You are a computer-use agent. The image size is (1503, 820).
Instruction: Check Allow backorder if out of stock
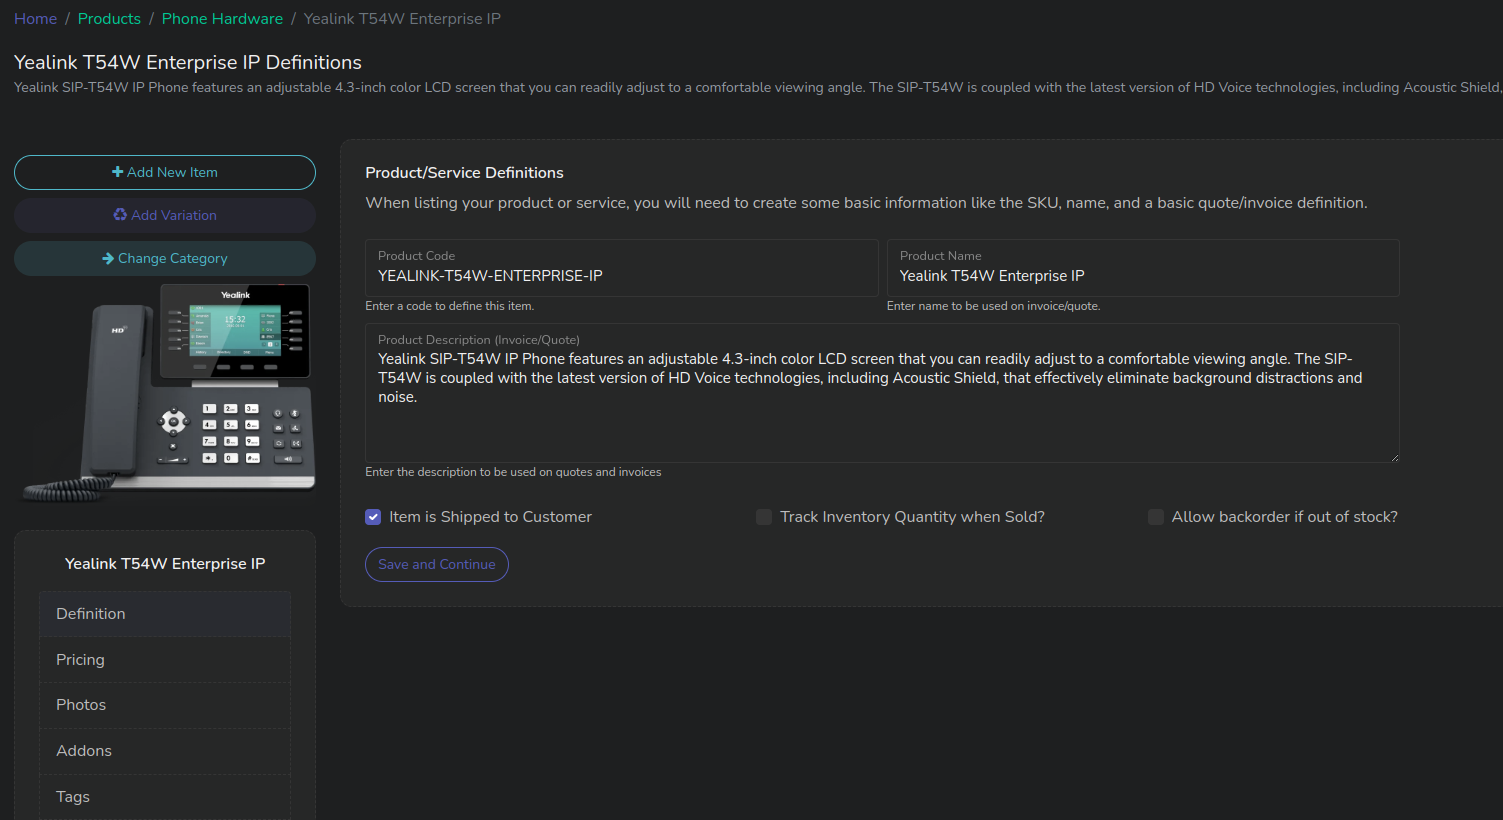1156,517
